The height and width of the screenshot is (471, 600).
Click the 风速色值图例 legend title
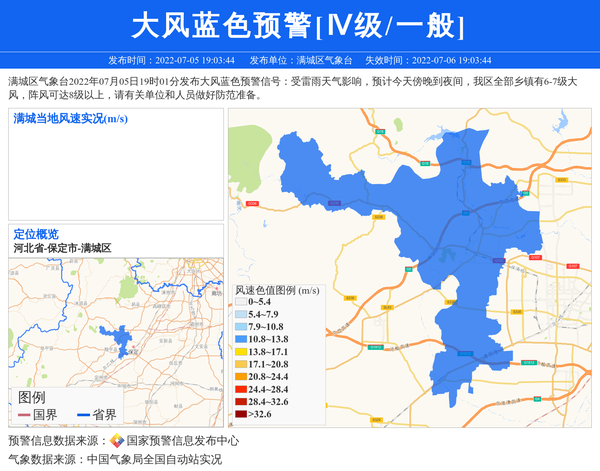coord(276,289)
